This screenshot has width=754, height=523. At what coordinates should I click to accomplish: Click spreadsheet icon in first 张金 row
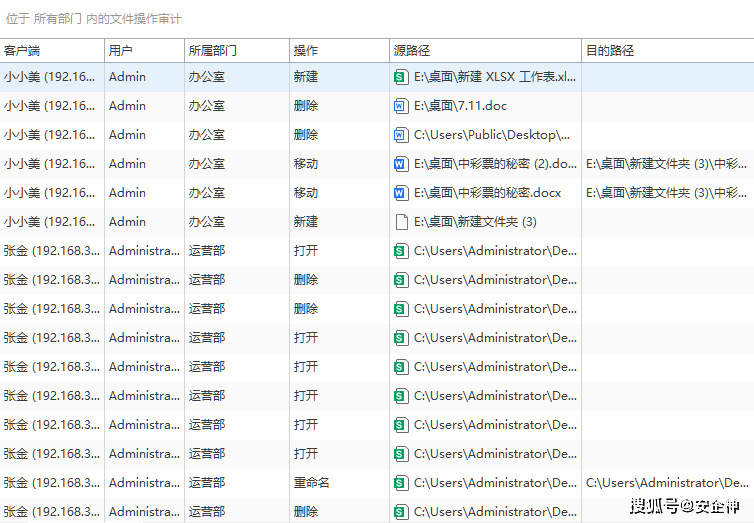point(401,250)
